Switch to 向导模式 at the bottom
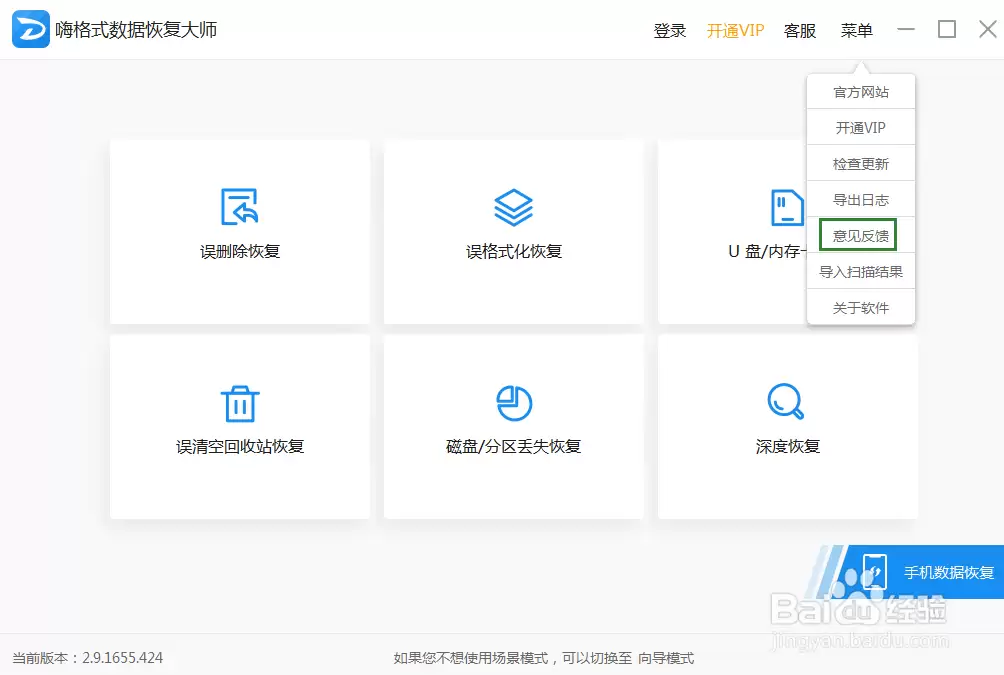 (666, 658)
